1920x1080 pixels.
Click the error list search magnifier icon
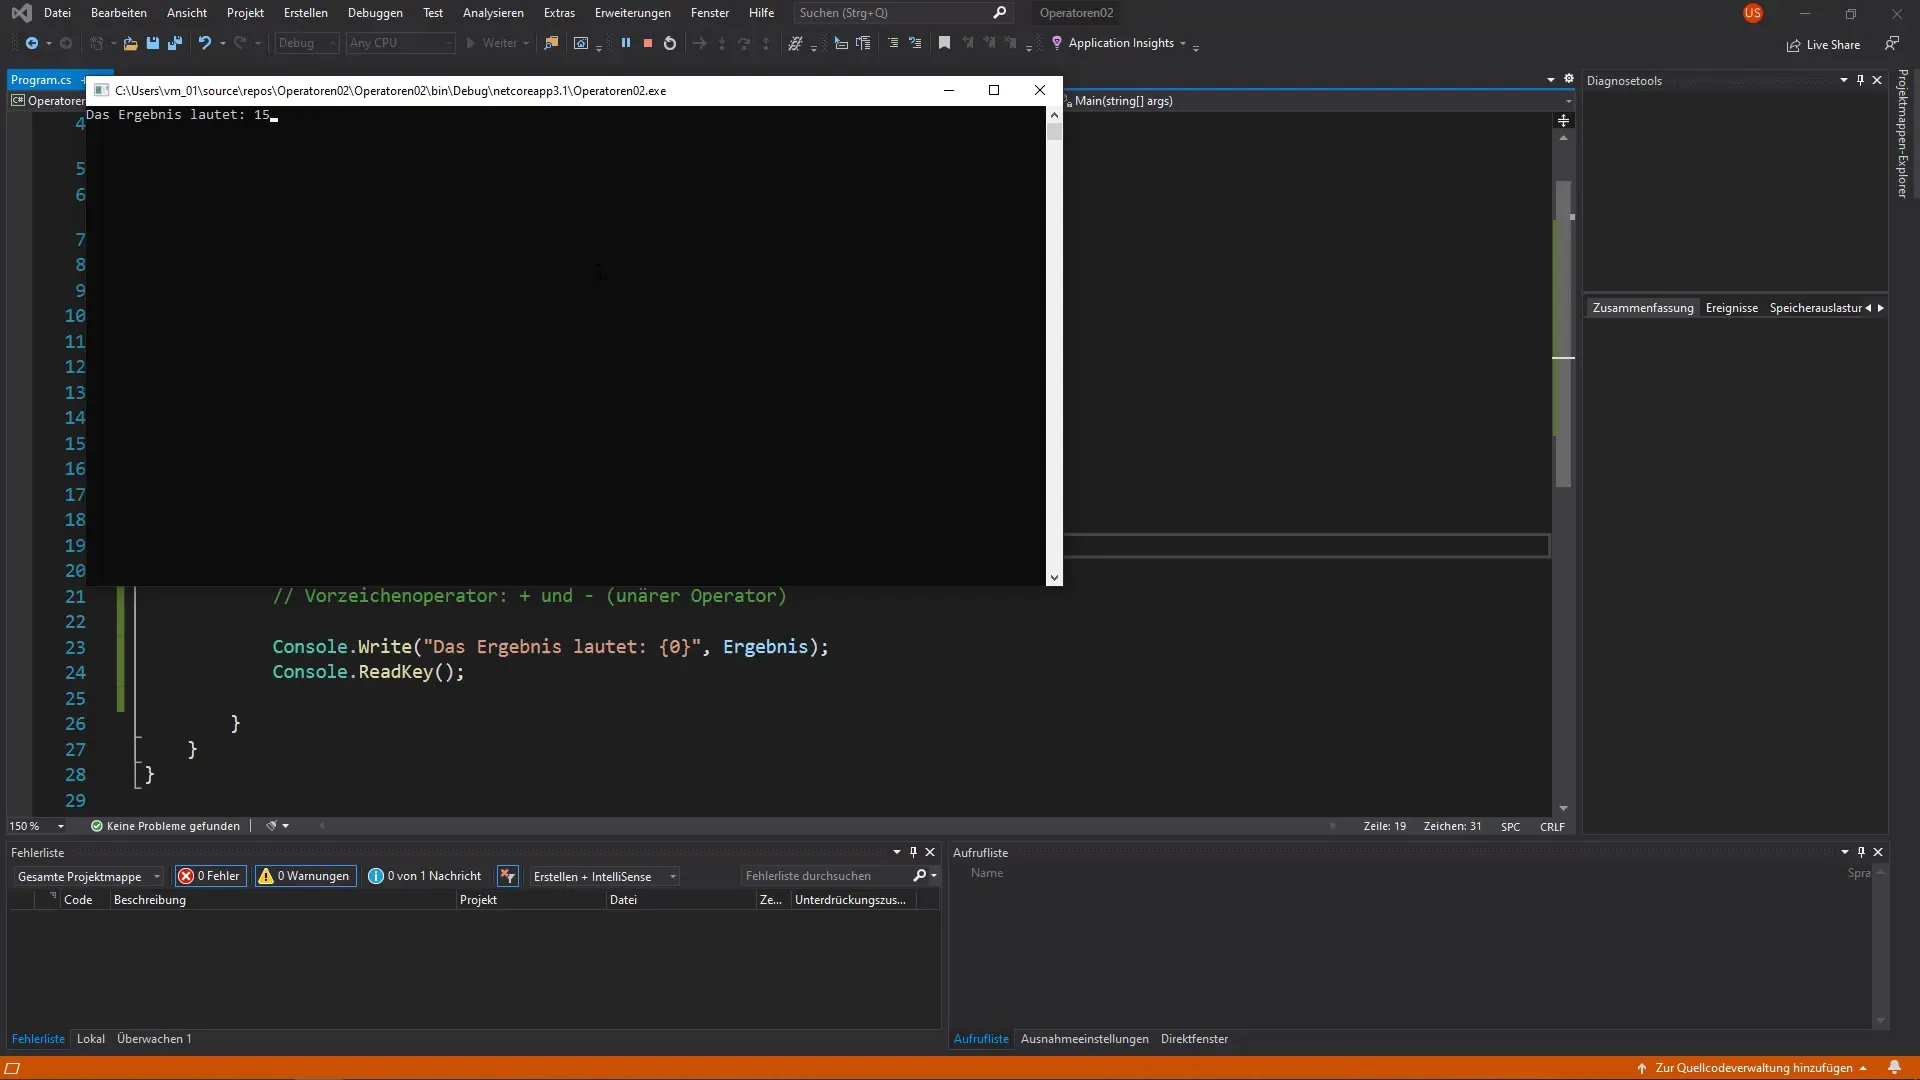pyautogui.click(x=920, y=876)
